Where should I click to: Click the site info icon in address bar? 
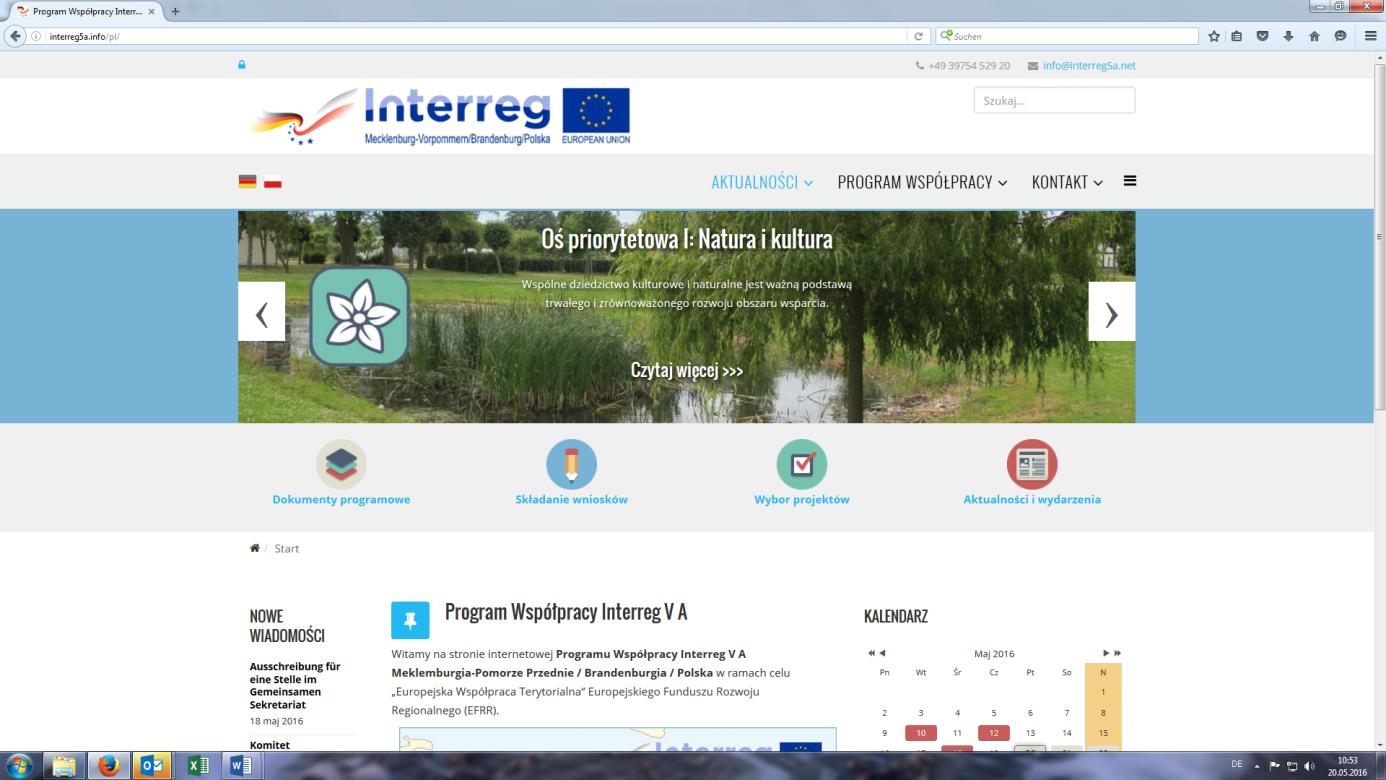[x=37, y=36]
